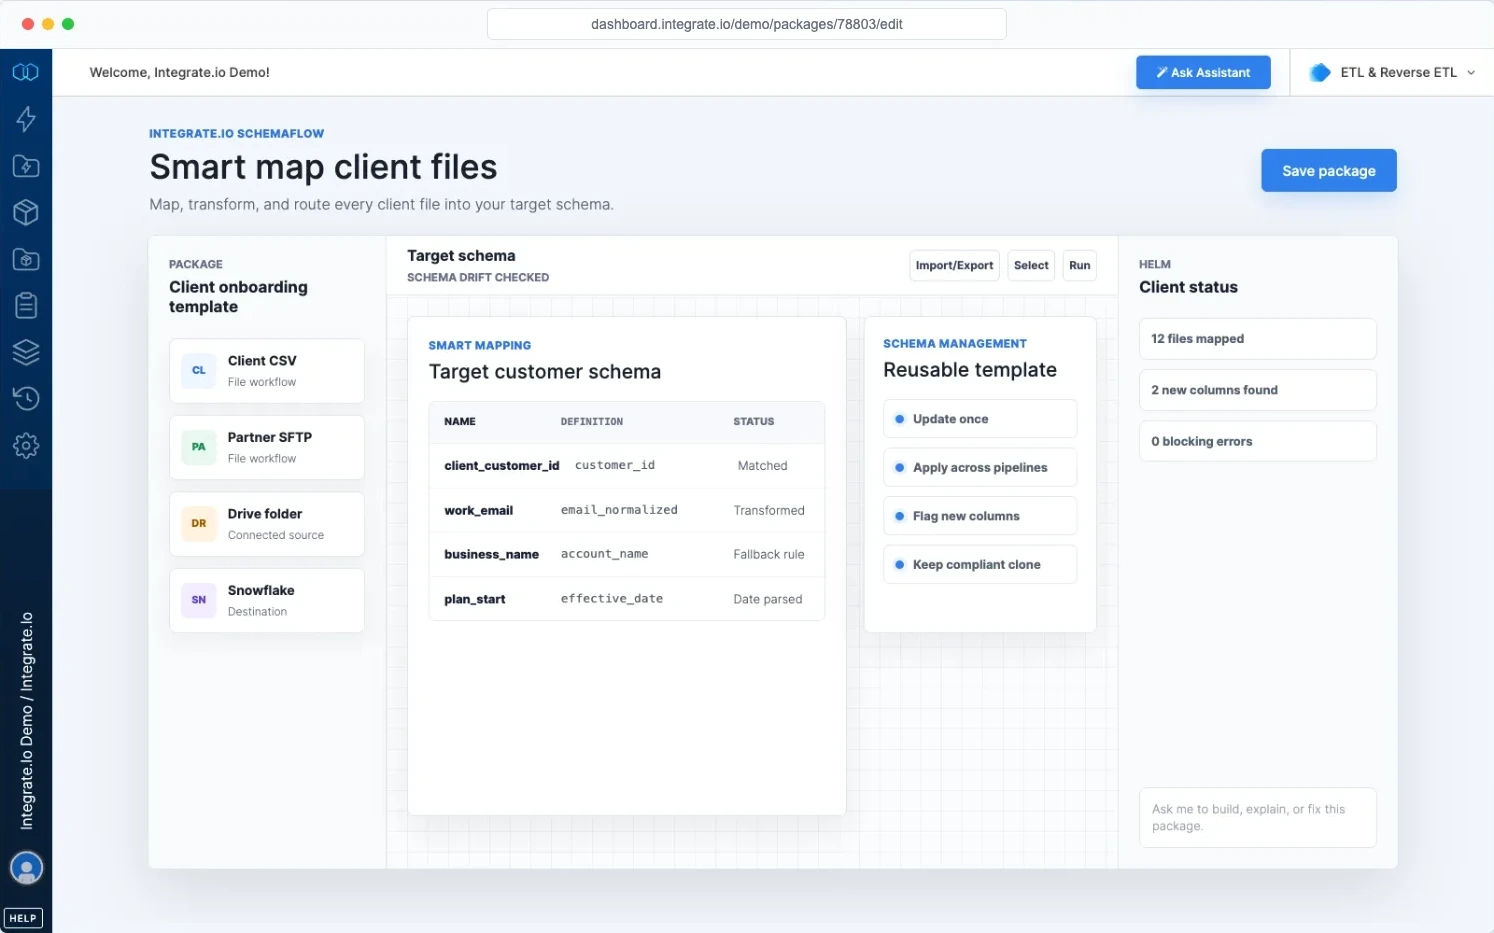Click the PA badge on Partner SFTP
This screenshot has width=1494, height=933.
tap(199, 447)
